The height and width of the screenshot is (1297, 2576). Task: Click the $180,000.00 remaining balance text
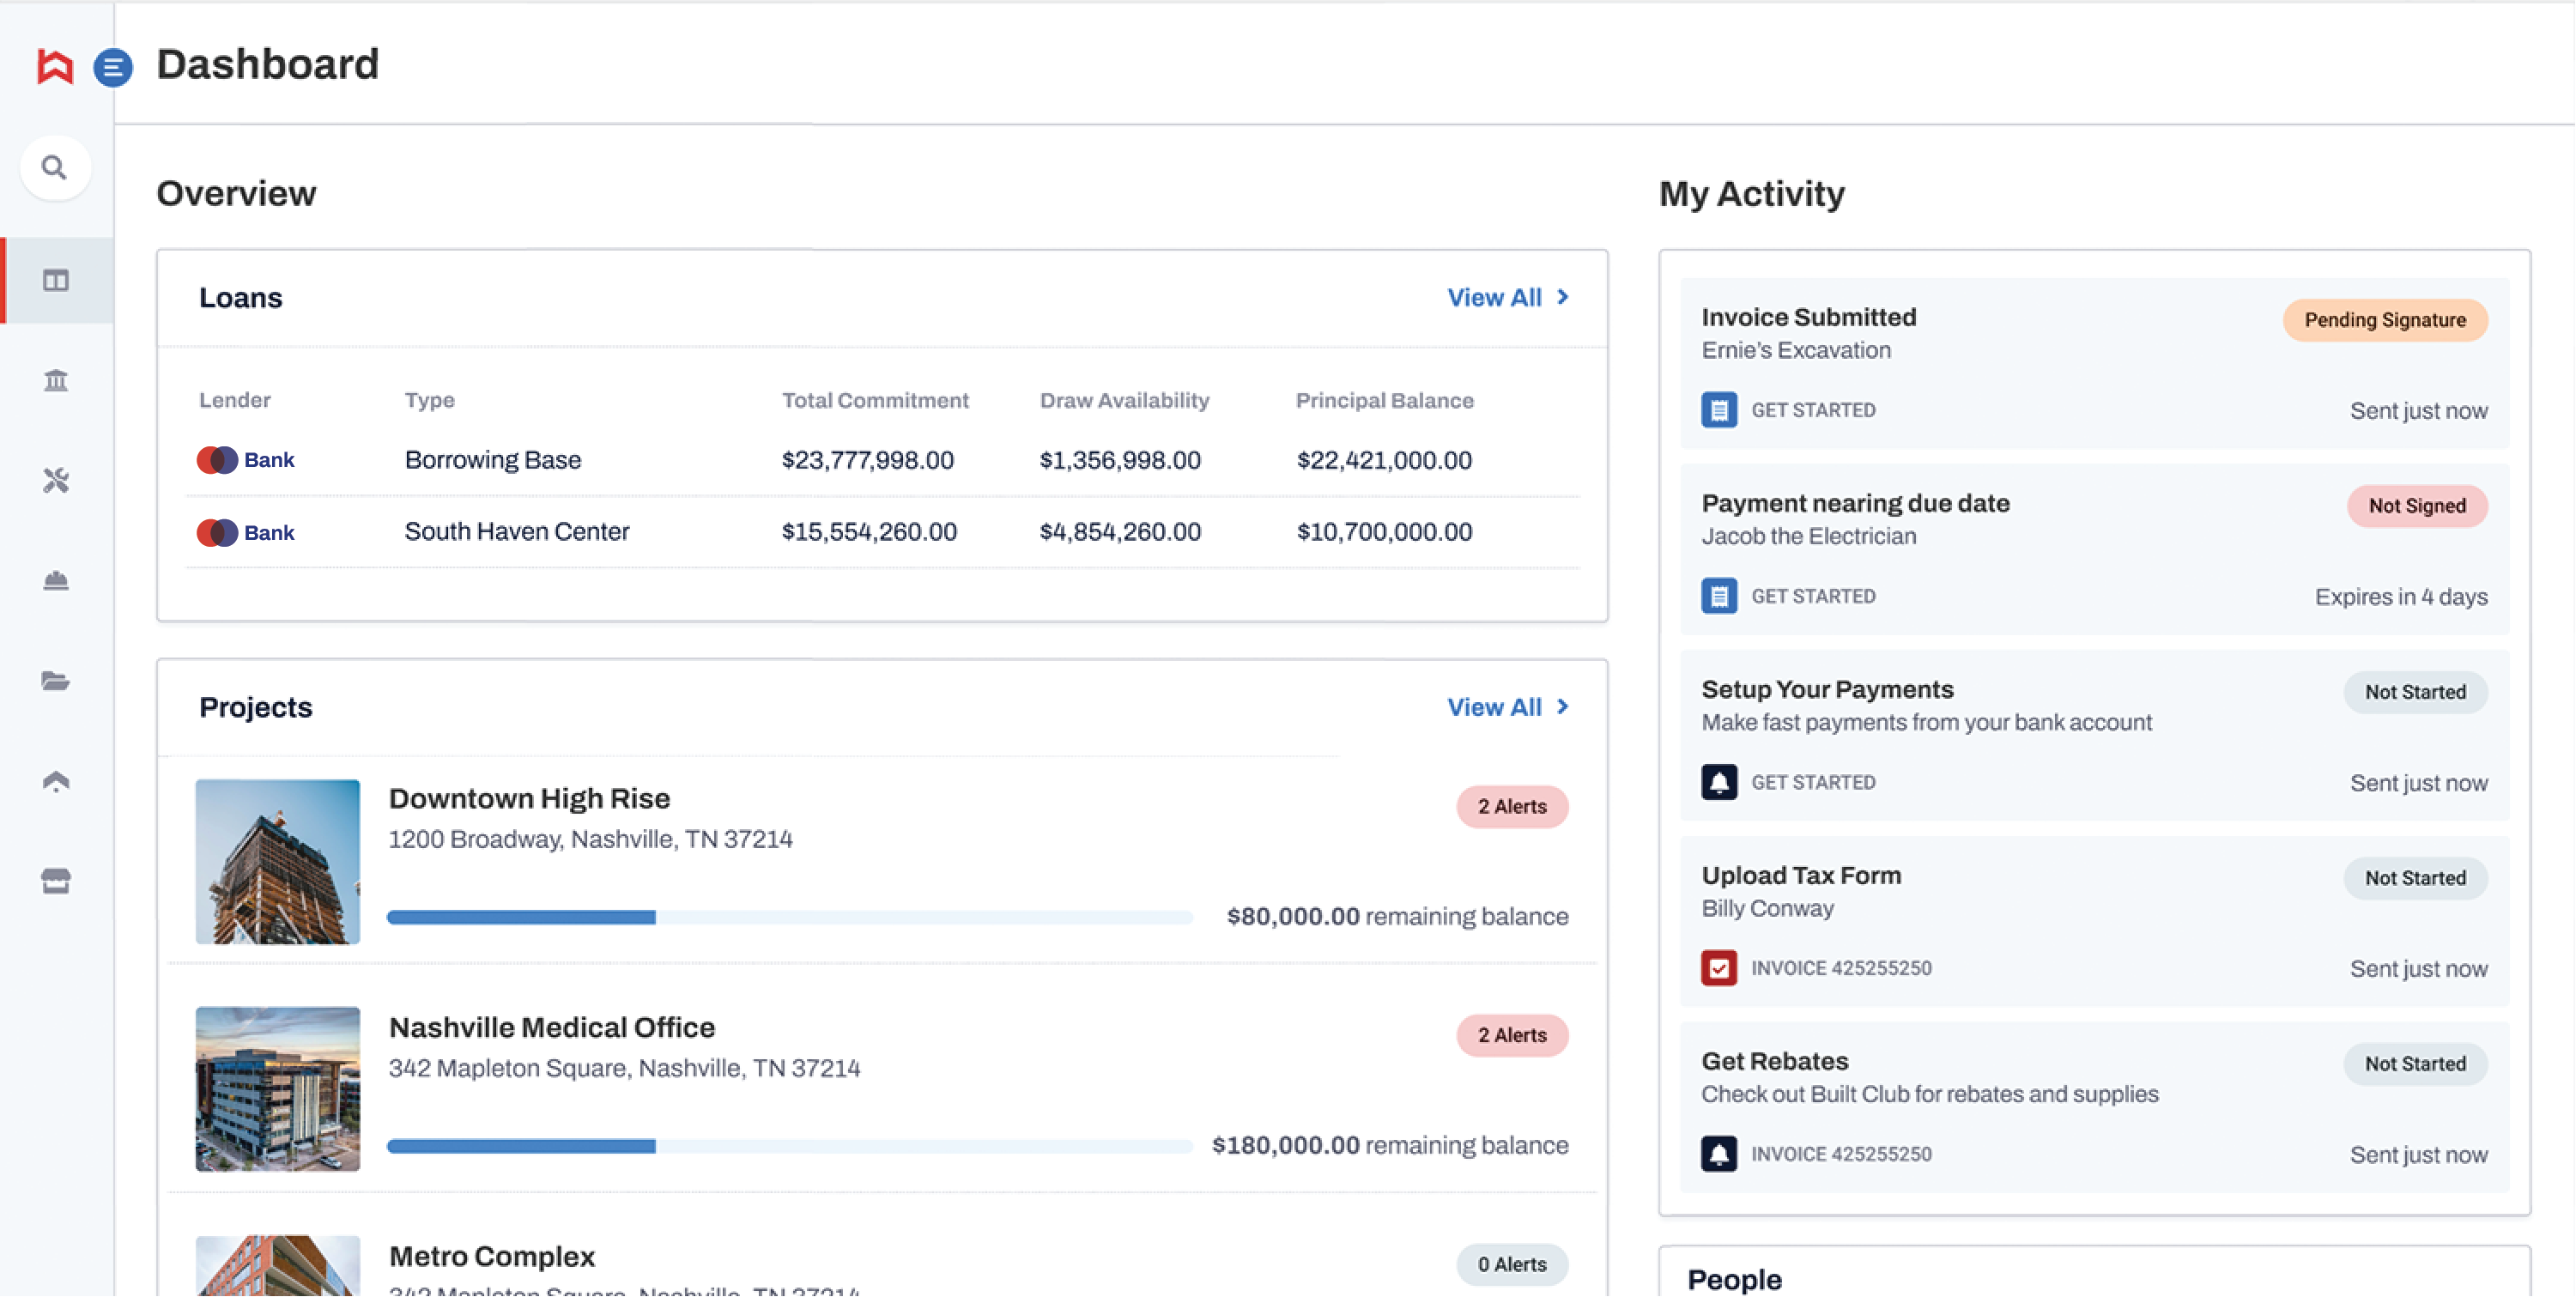click(x=1390, y=1146)
